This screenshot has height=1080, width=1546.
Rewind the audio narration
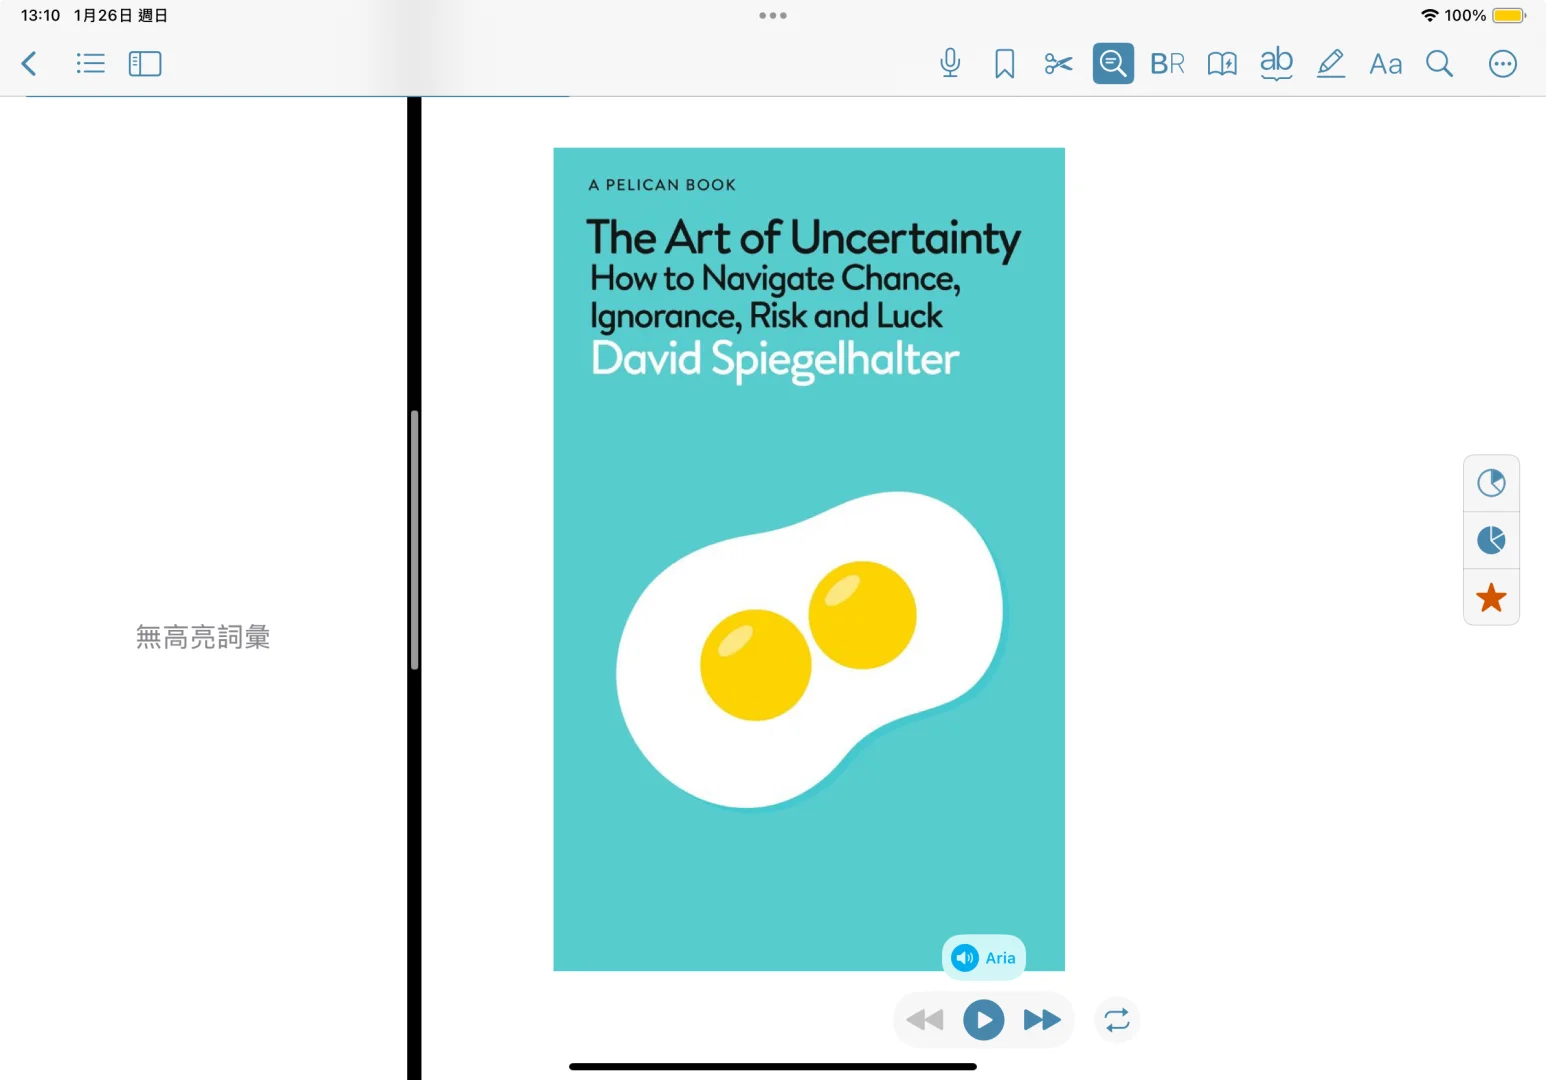925,1020
